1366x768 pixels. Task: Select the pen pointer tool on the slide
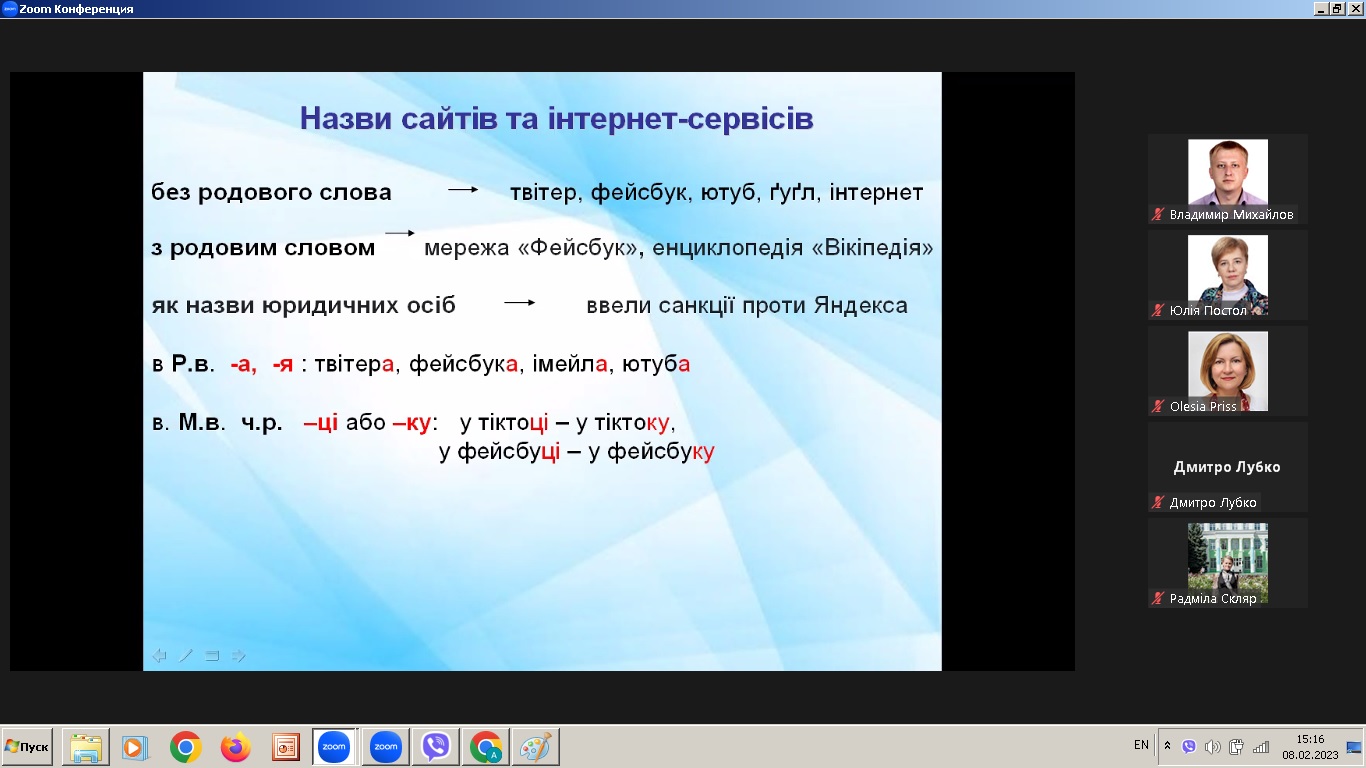pyautogui.click(x=185, y=656)
